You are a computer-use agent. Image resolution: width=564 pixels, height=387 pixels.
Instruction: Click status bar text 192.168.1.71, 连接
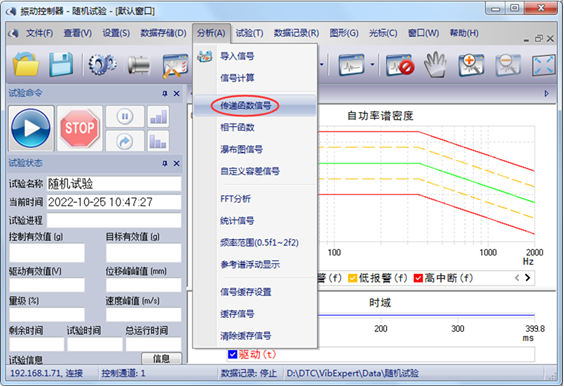click(47, 373)
